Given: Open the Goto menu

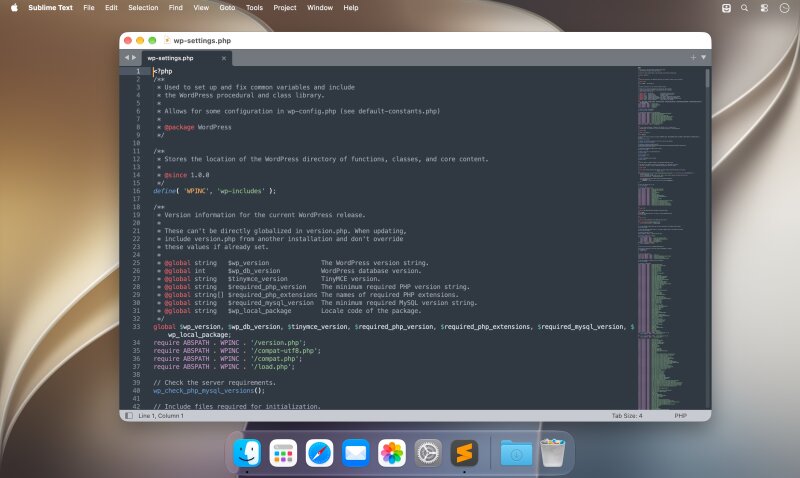Looking at the screenshot, I should pos(227,8).
